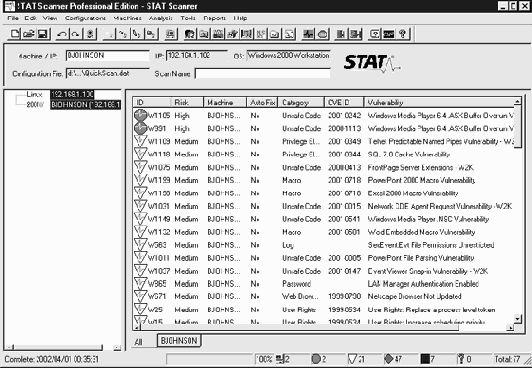Click the Save diskette toolbar icon
Image resolution: width=532 pixels, height=368 pixels.
43,34
